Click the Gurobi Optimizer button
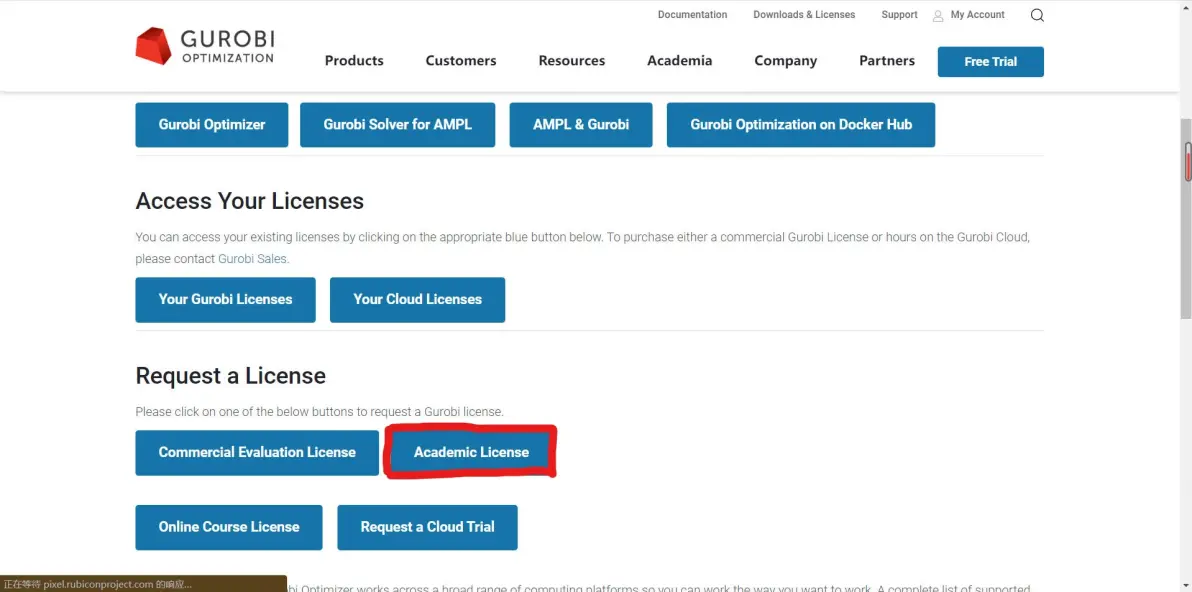 tap(212, 125)
